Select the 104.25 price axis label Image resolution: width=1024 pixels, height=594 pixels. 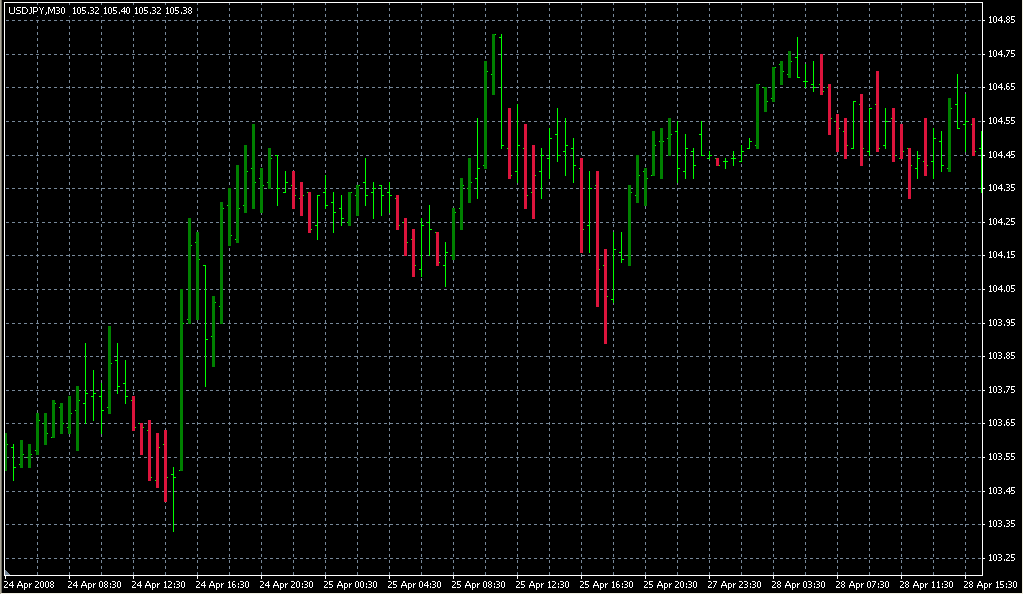[x=1001, y=222]
